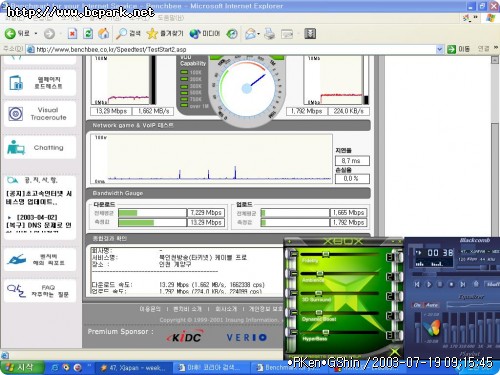
Task: Print the page with printer icon
Action: click(270, 34)
